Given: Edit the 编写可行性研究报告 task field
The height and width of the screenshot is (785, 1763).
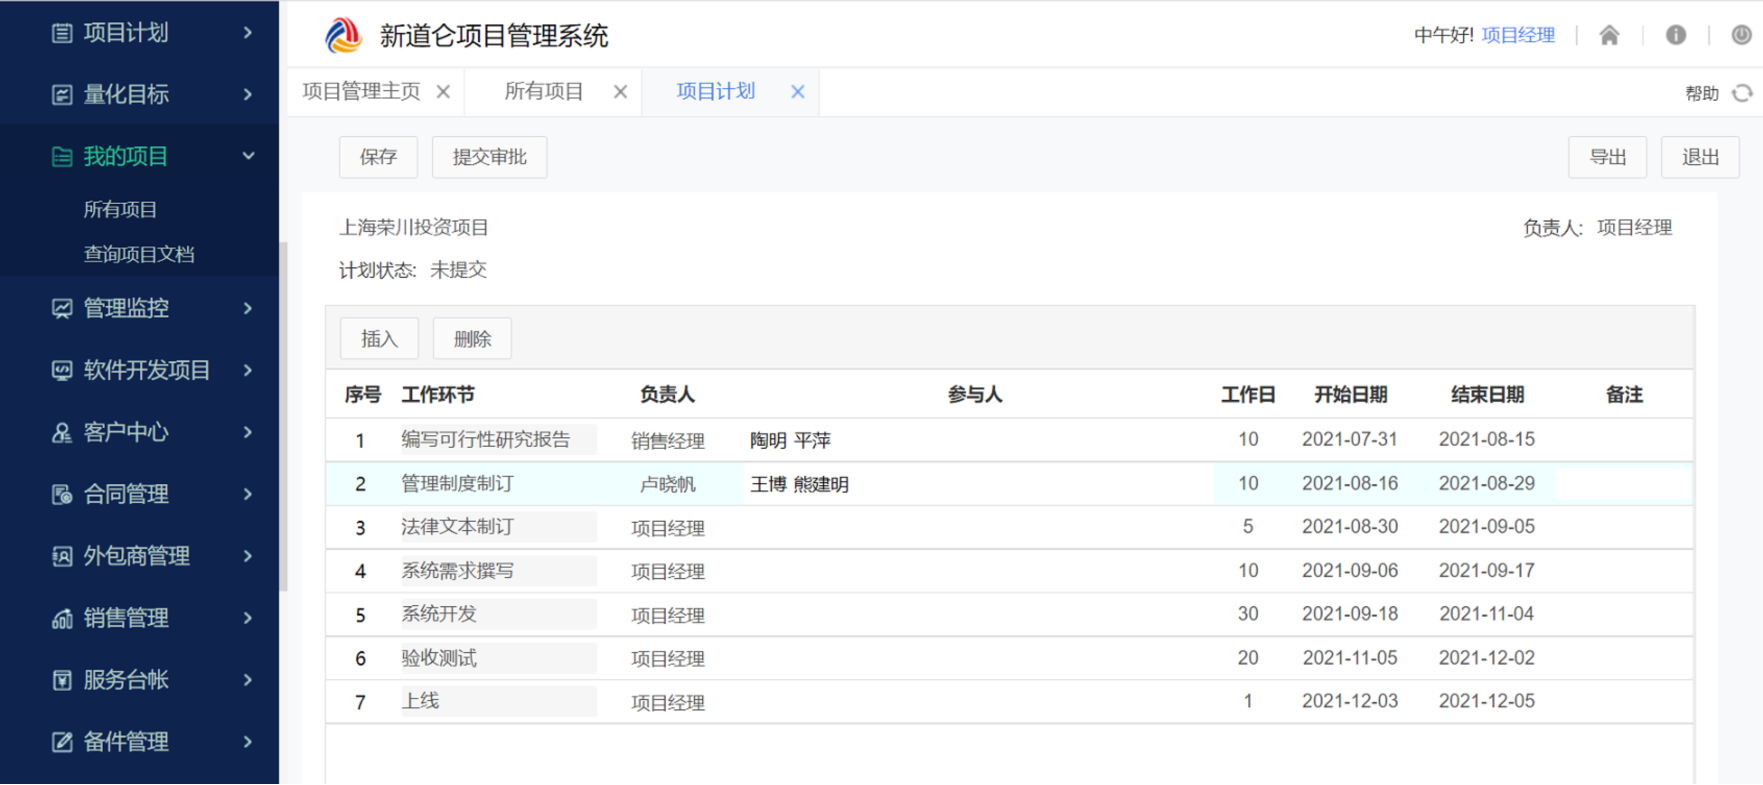Looking at the screenshot, I should click(x=498, y=440).
